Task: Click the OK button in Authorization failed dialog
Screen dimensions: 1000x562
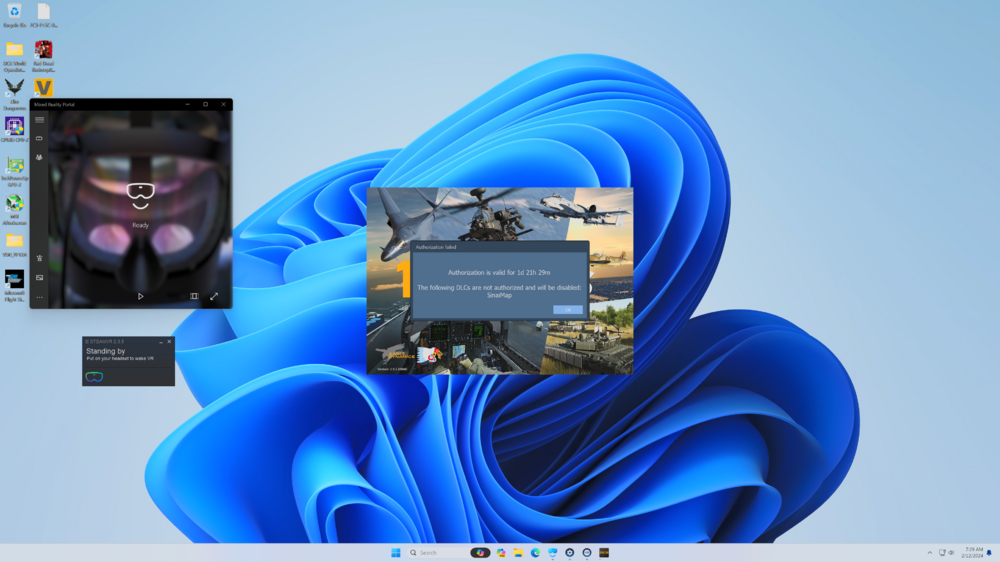Action: [568, 309]
